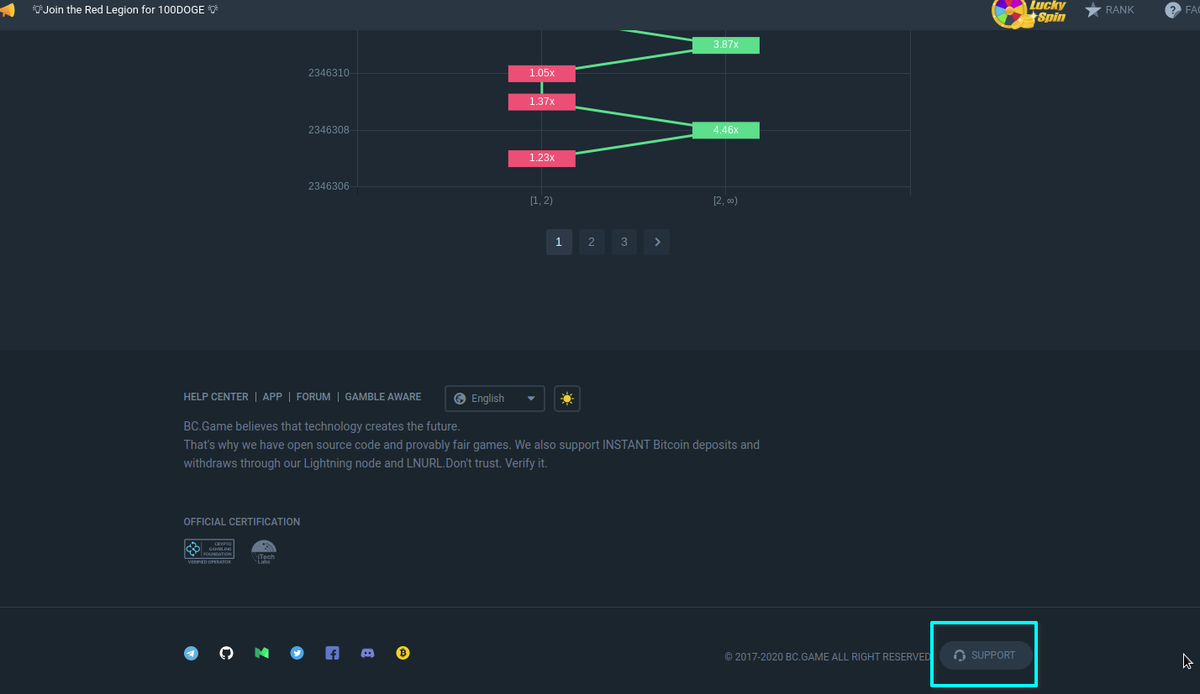Viewport: 1200px width, 694px height.
Task: Open the Lucky Spin wheel
Action: (x=1029, y=12)
